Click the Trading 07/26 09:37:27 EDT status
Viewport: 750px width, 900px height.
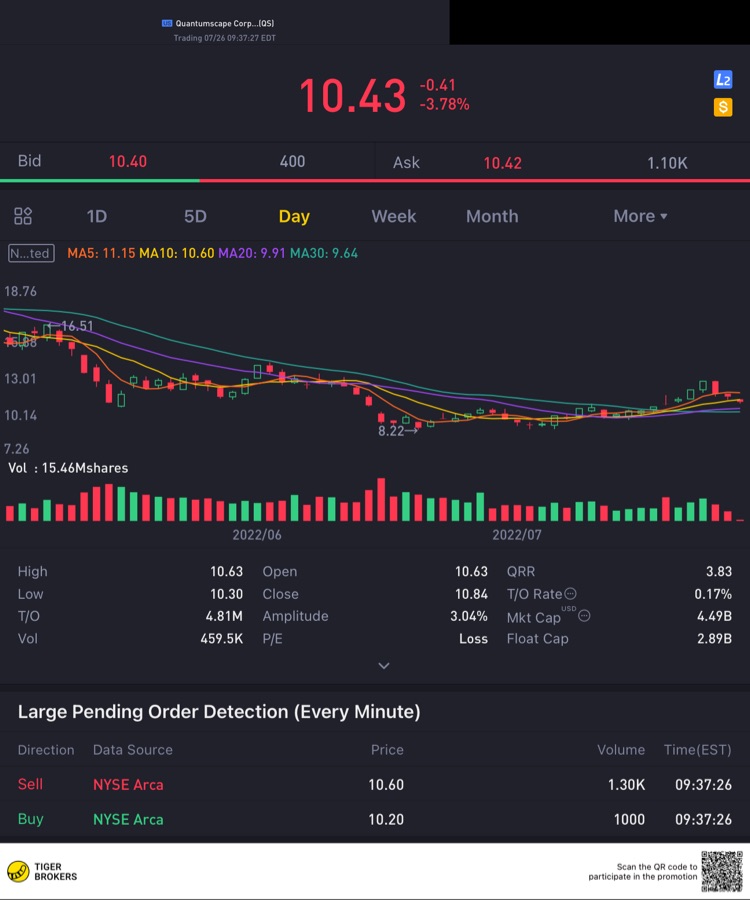224,38
